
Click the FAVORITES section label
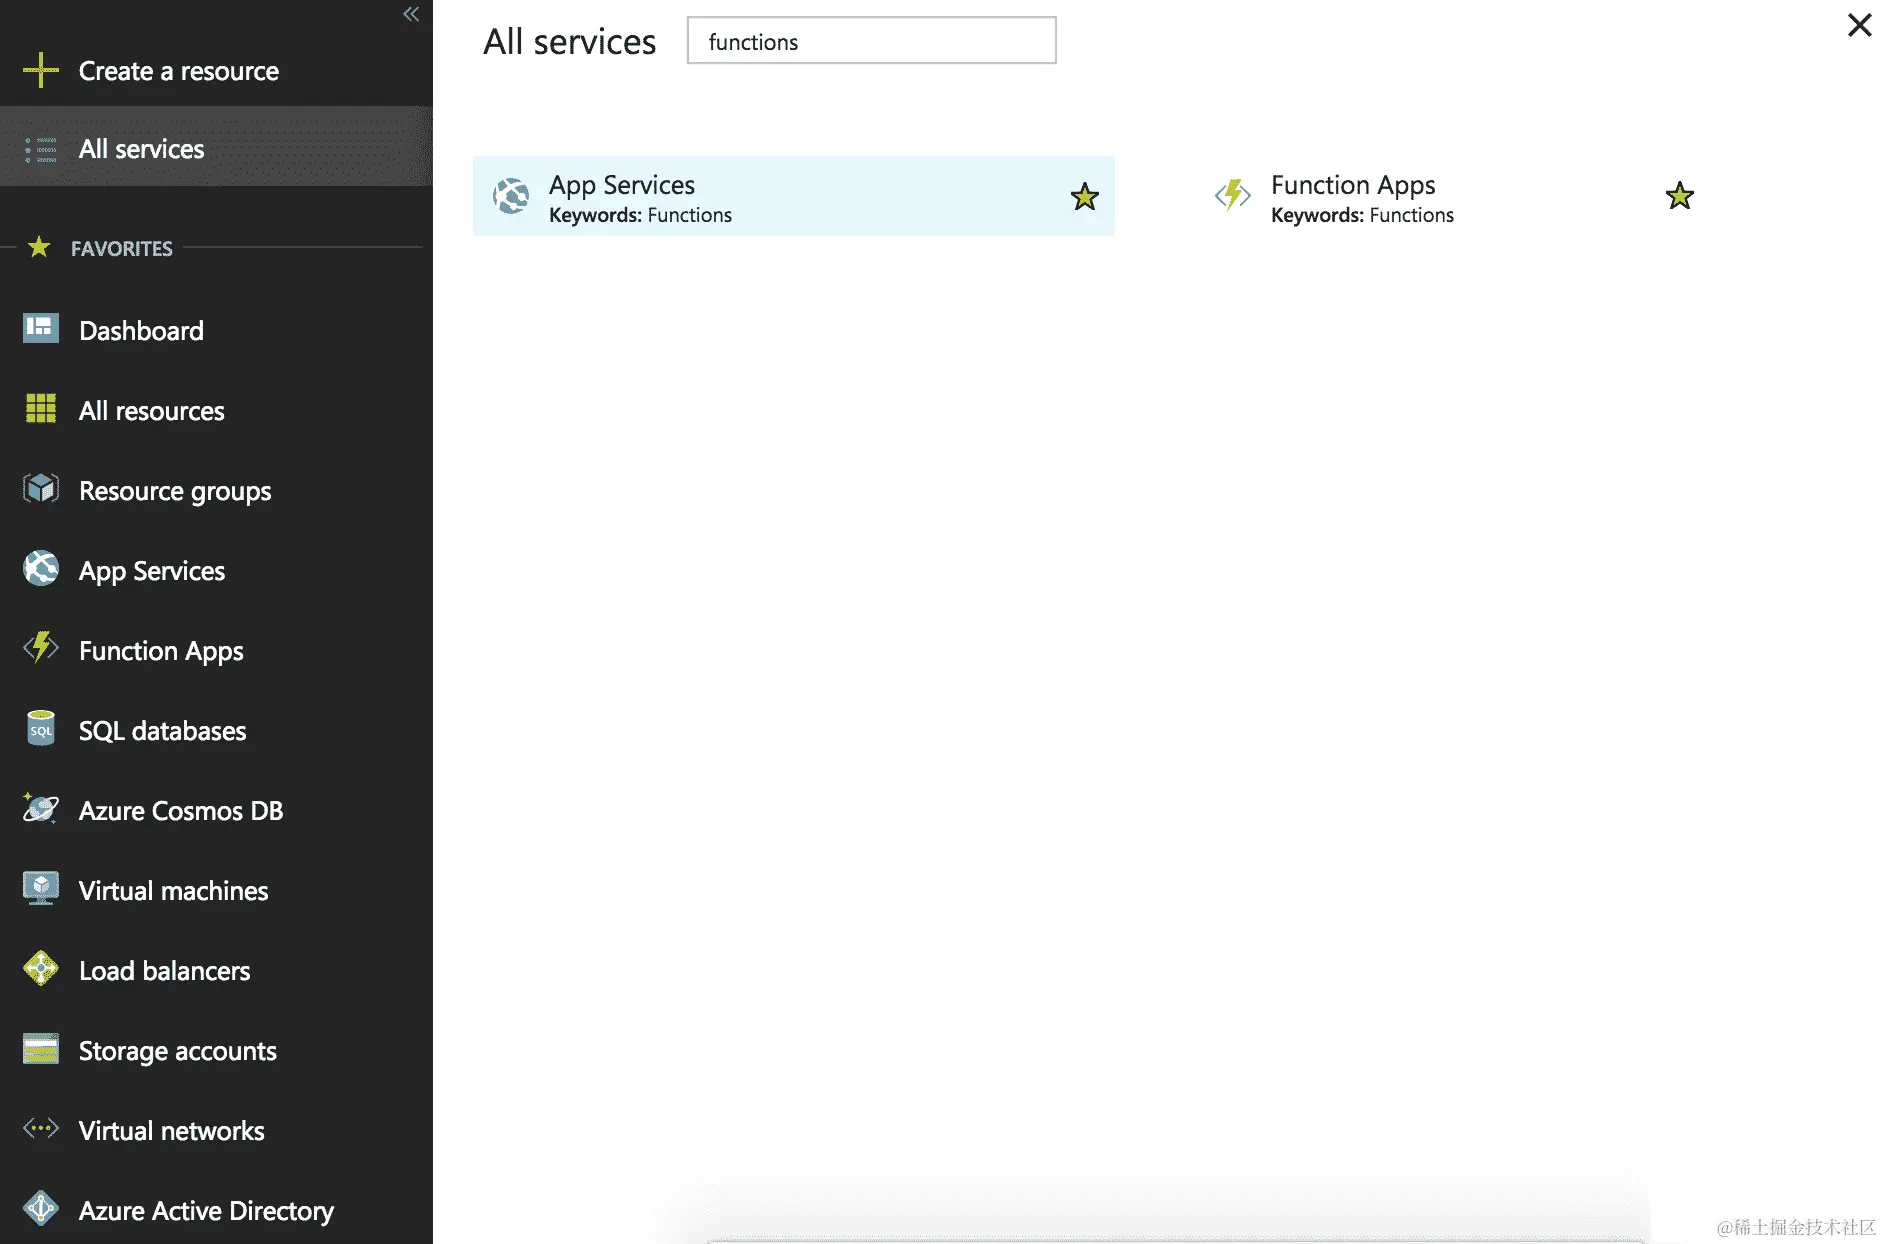122,248
